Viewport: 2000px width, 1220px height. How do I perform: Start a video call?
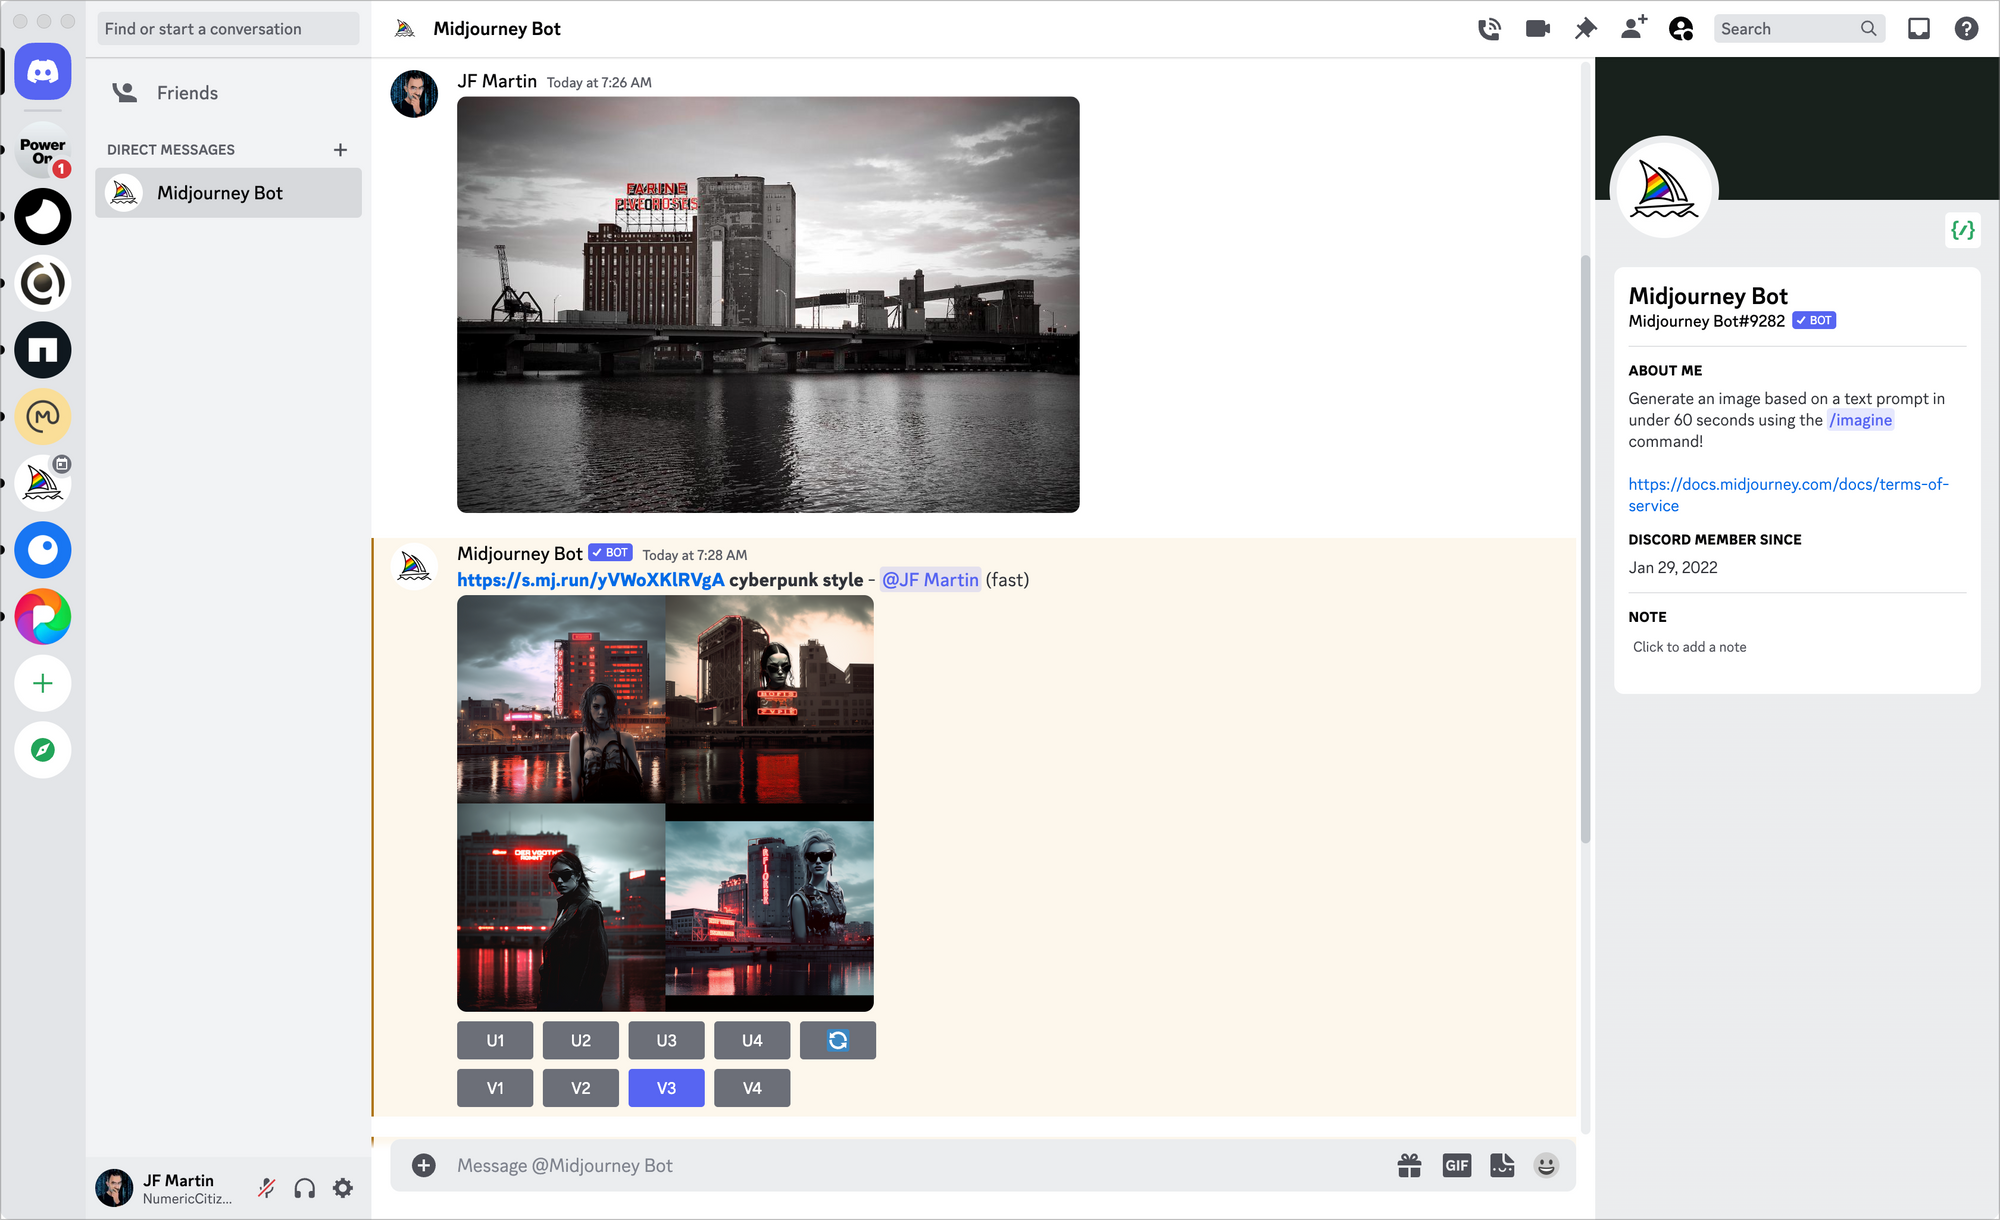(x=1537, y=28)
